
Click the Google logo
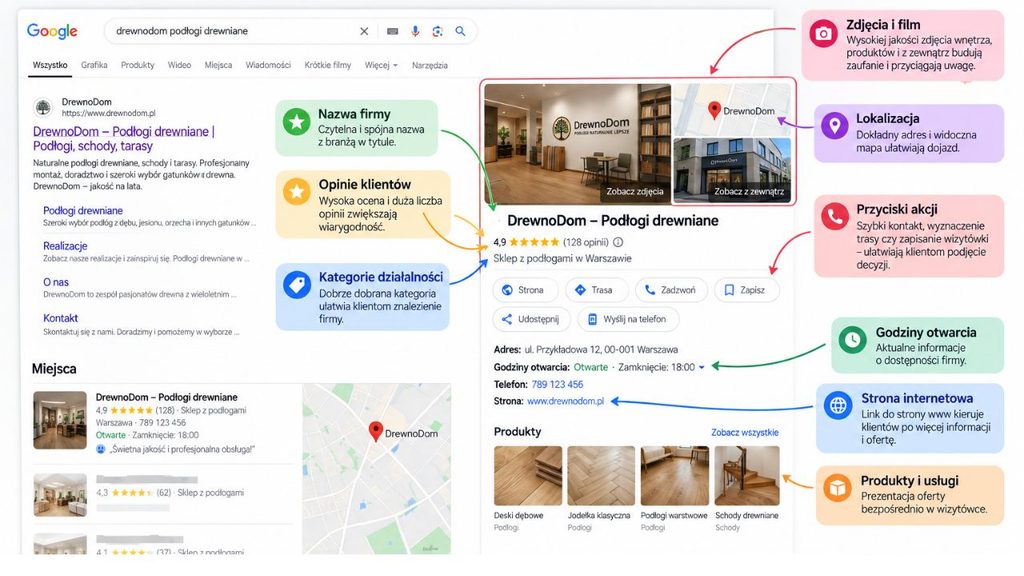52,31
